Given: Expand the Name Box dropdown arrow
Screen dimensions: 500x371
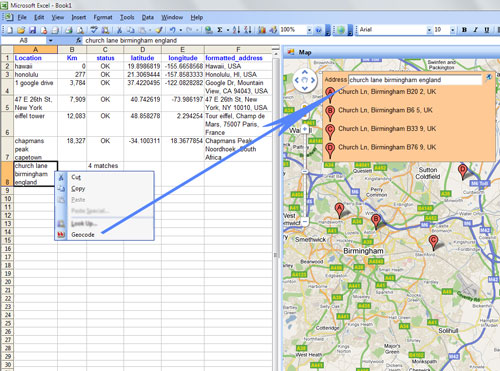Looking at the screenshot, I should tap(50, 41).
